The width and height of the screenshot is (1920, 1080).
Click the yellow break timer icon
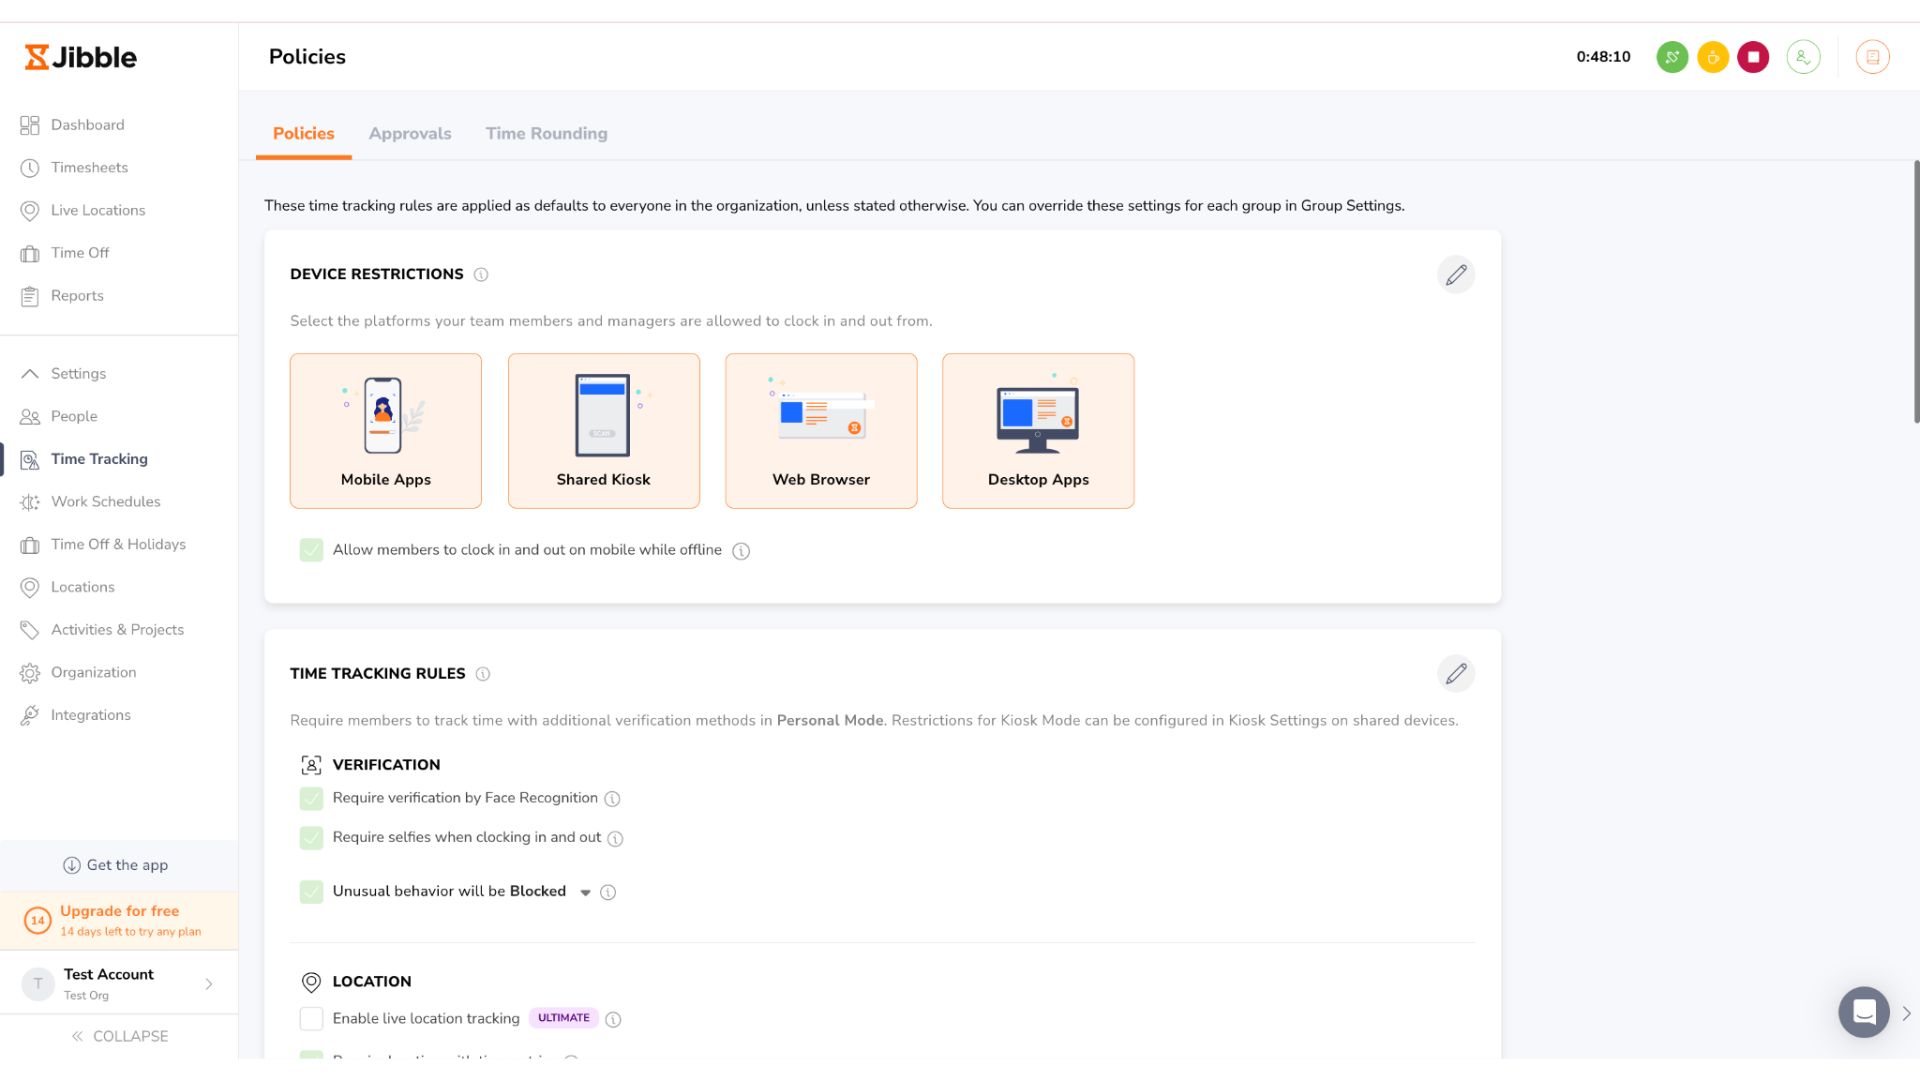[x=1713, y=57]
